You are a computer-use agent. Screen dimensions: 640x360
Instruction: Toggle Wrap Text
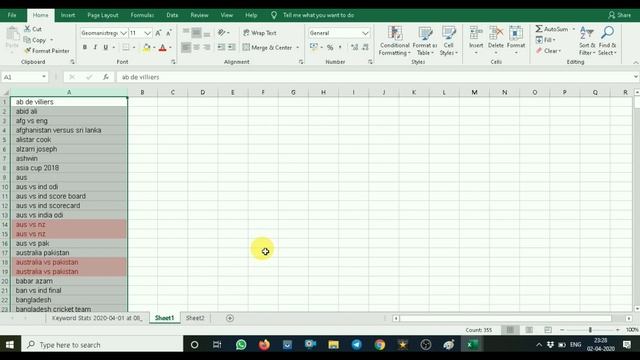[260, 33]
